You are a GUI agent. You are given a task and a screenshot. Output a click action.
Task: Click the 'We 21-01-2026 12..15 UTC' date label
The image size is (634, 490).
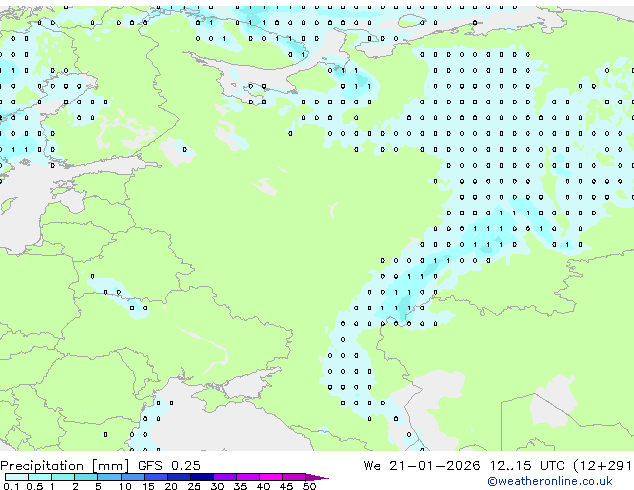[x=464, y=466]
